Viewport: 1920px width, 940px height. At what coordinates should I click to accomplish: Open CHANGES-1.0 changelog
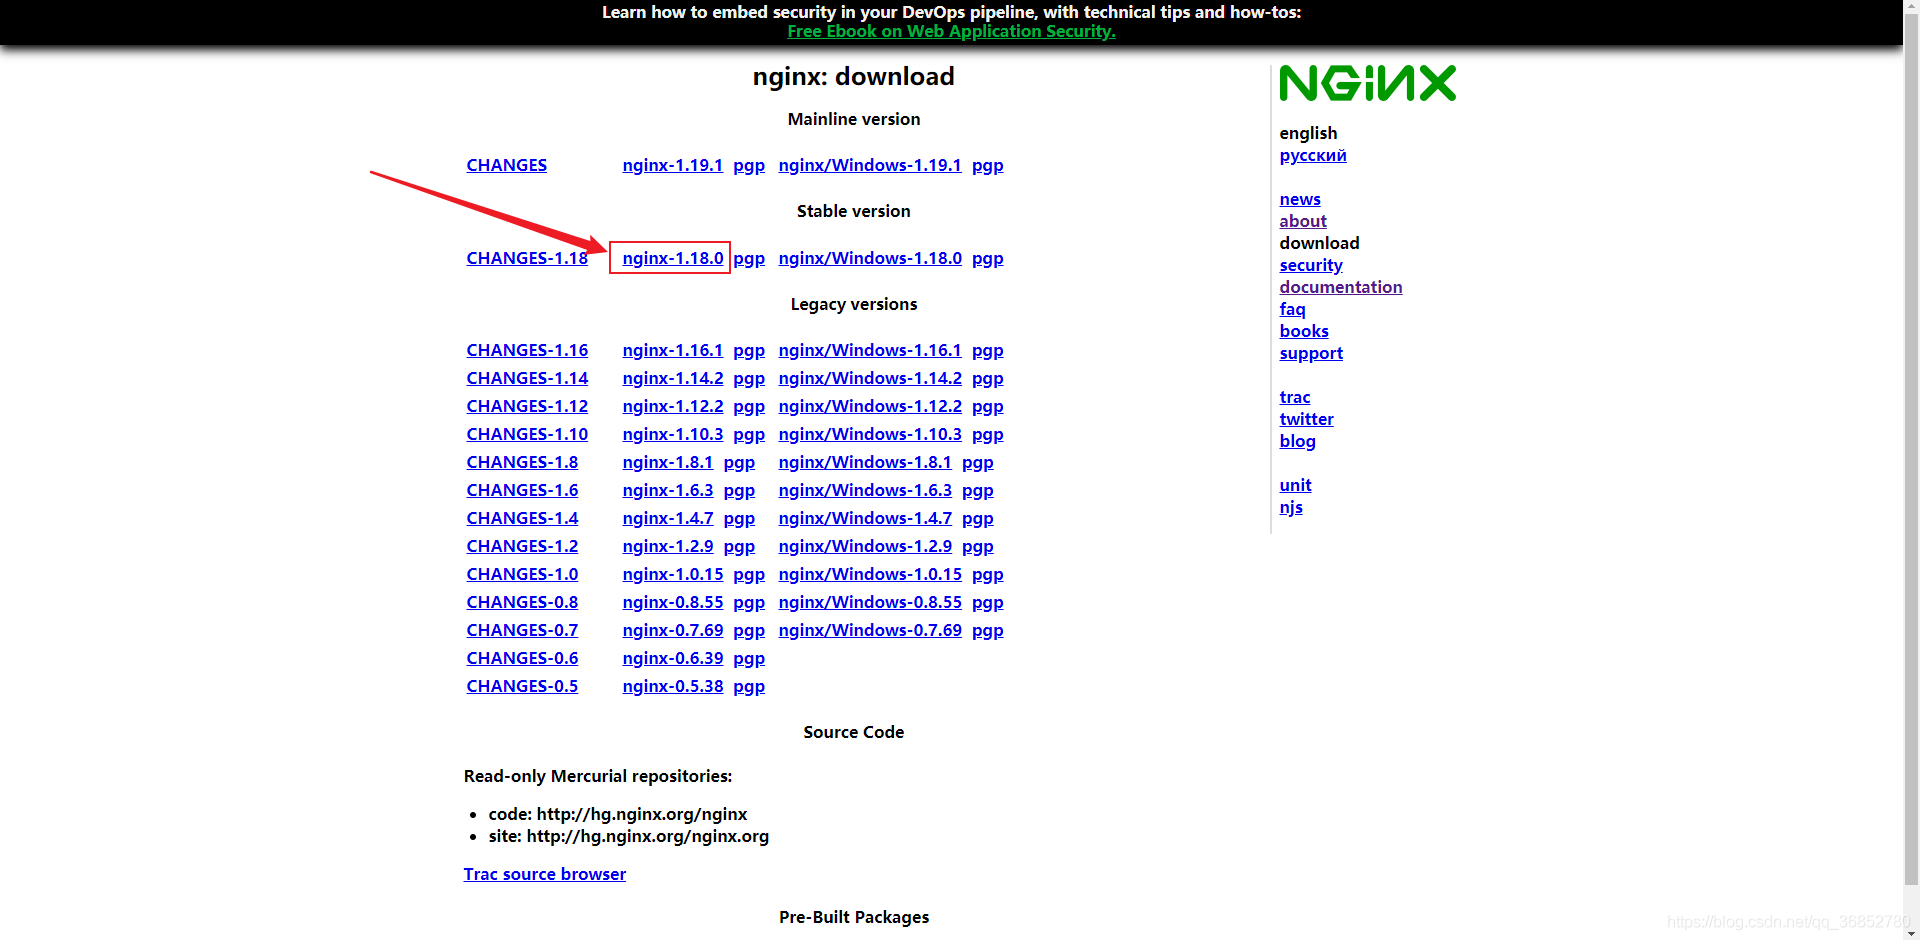(522, 574)
